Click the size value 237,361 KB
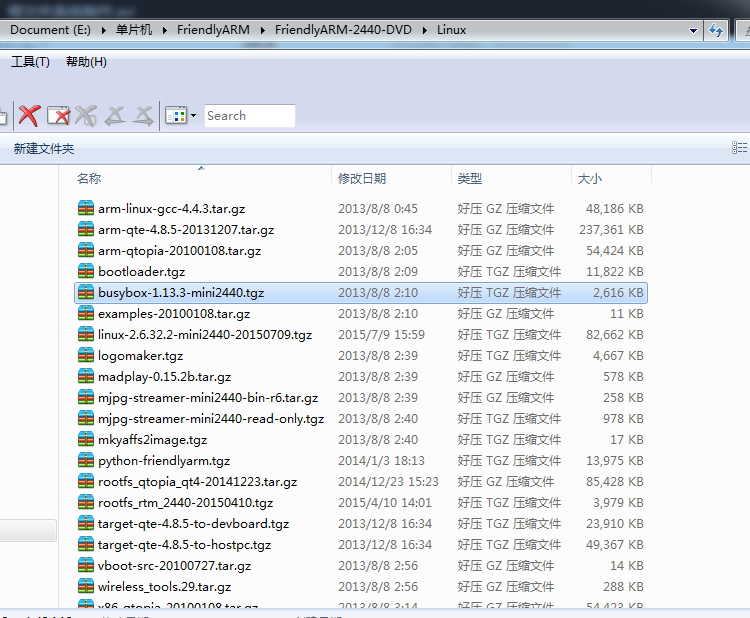This screenshot has width=750, height=618. 611,230
